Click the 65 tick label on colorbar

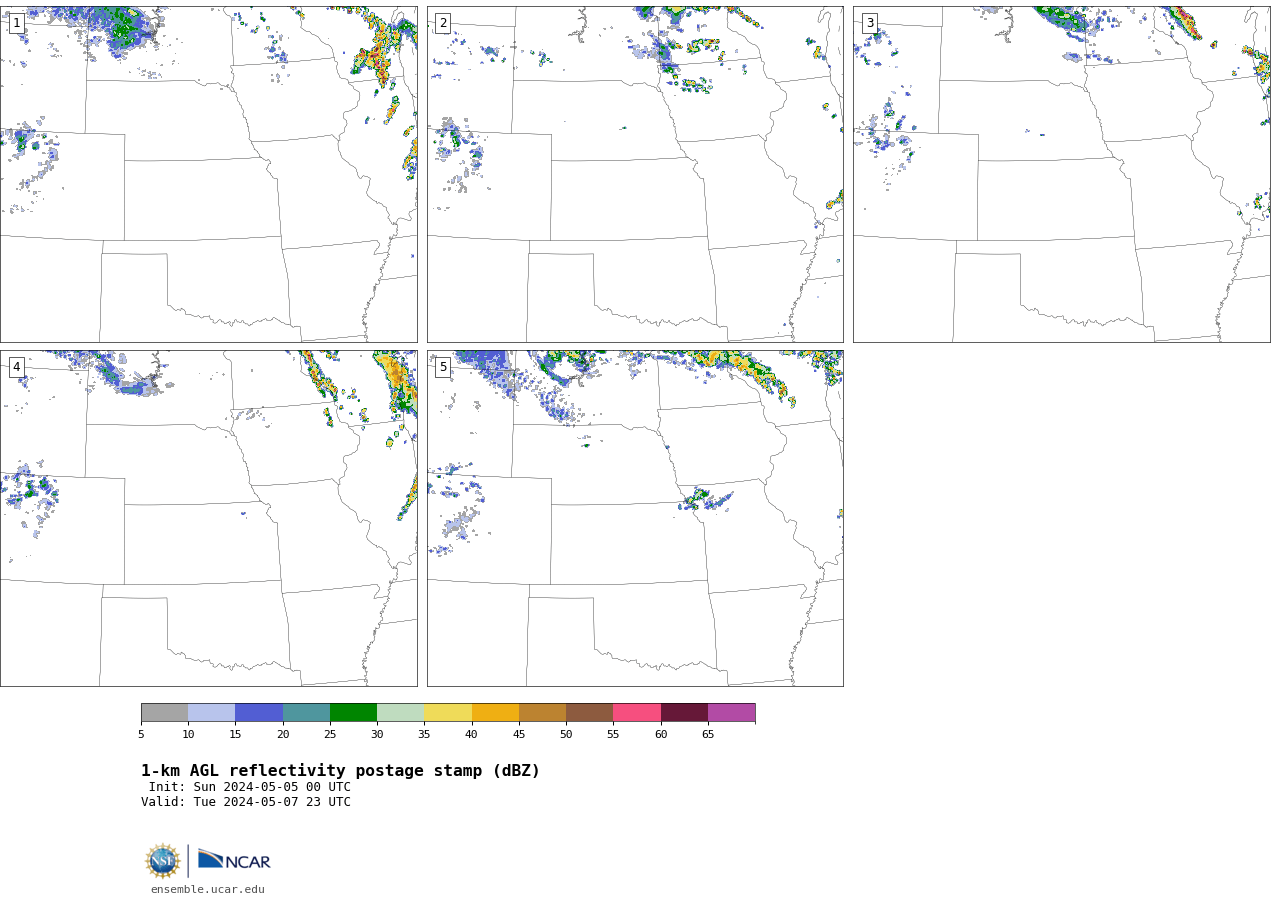(x=708, y=735)
